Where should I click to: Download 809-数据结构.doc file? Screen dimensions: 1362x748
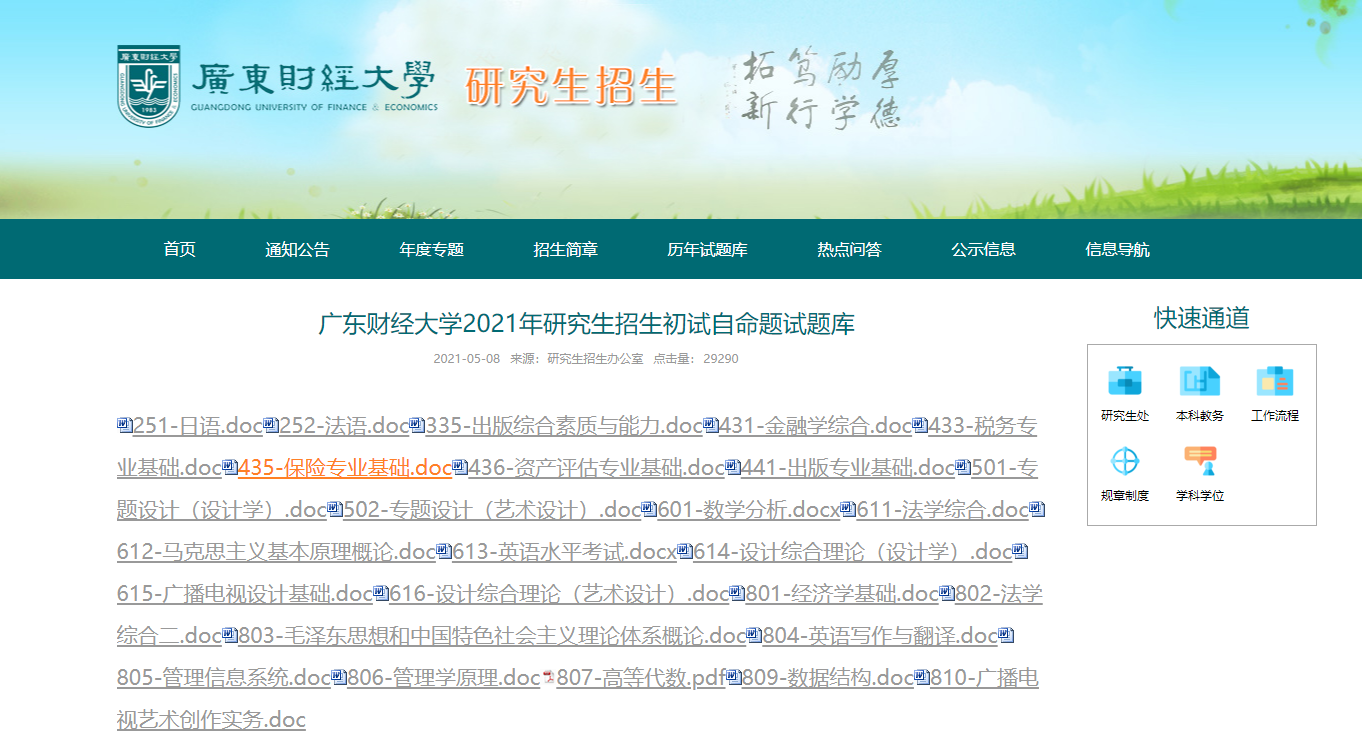click(x=827, y=678)
